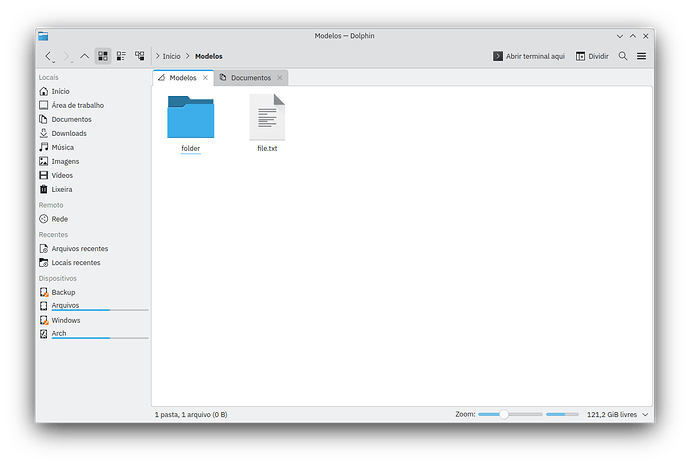
Task: Open the hamburger menu
Action: tap(642, 56)
